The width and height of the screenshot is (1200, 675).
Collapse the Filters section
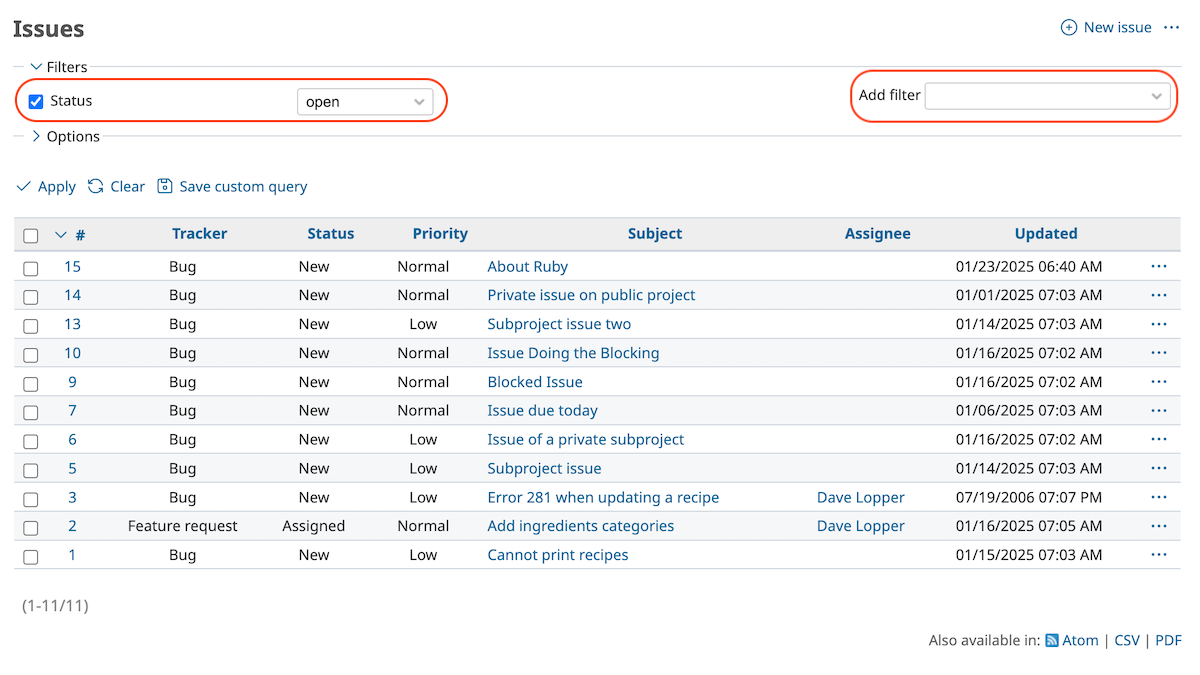coord(34,67)
